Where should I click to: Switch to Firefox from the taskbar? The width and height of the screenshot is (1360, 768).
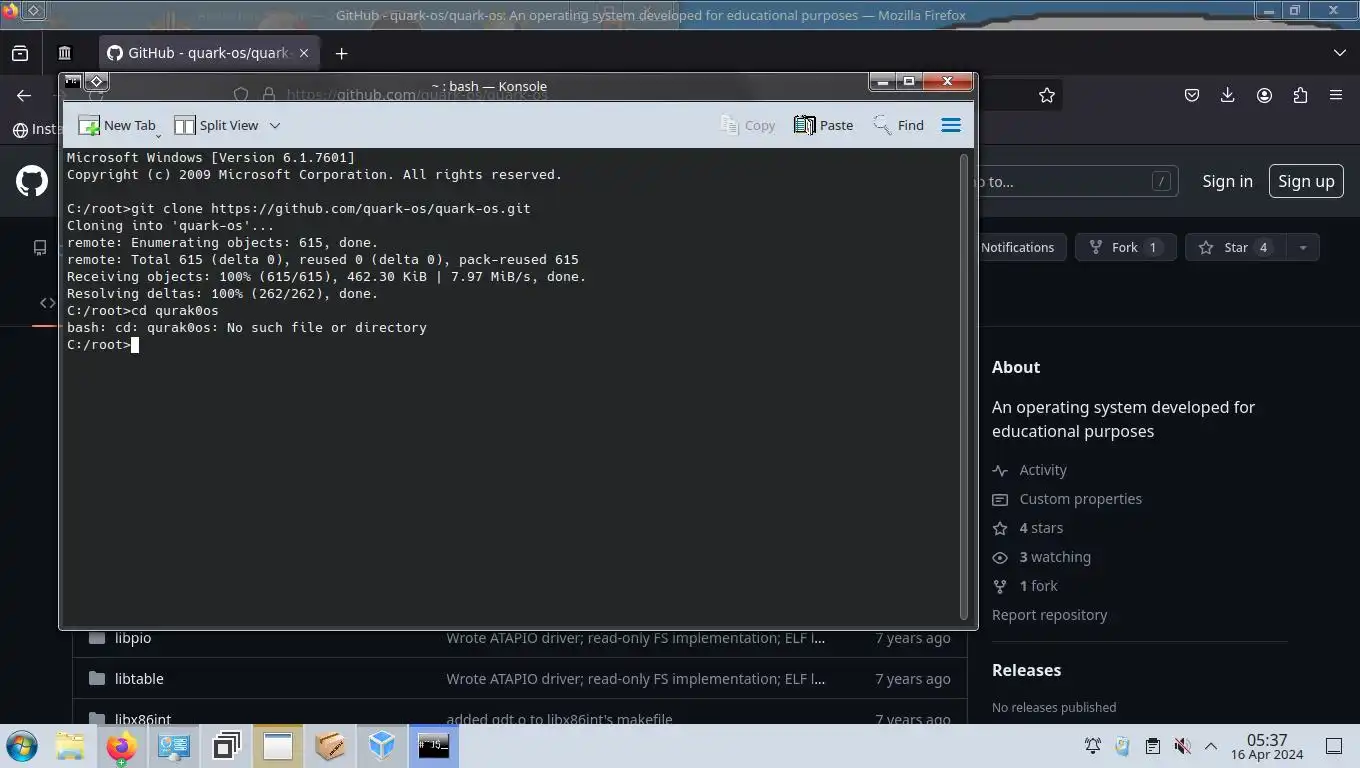pos(122,746)
